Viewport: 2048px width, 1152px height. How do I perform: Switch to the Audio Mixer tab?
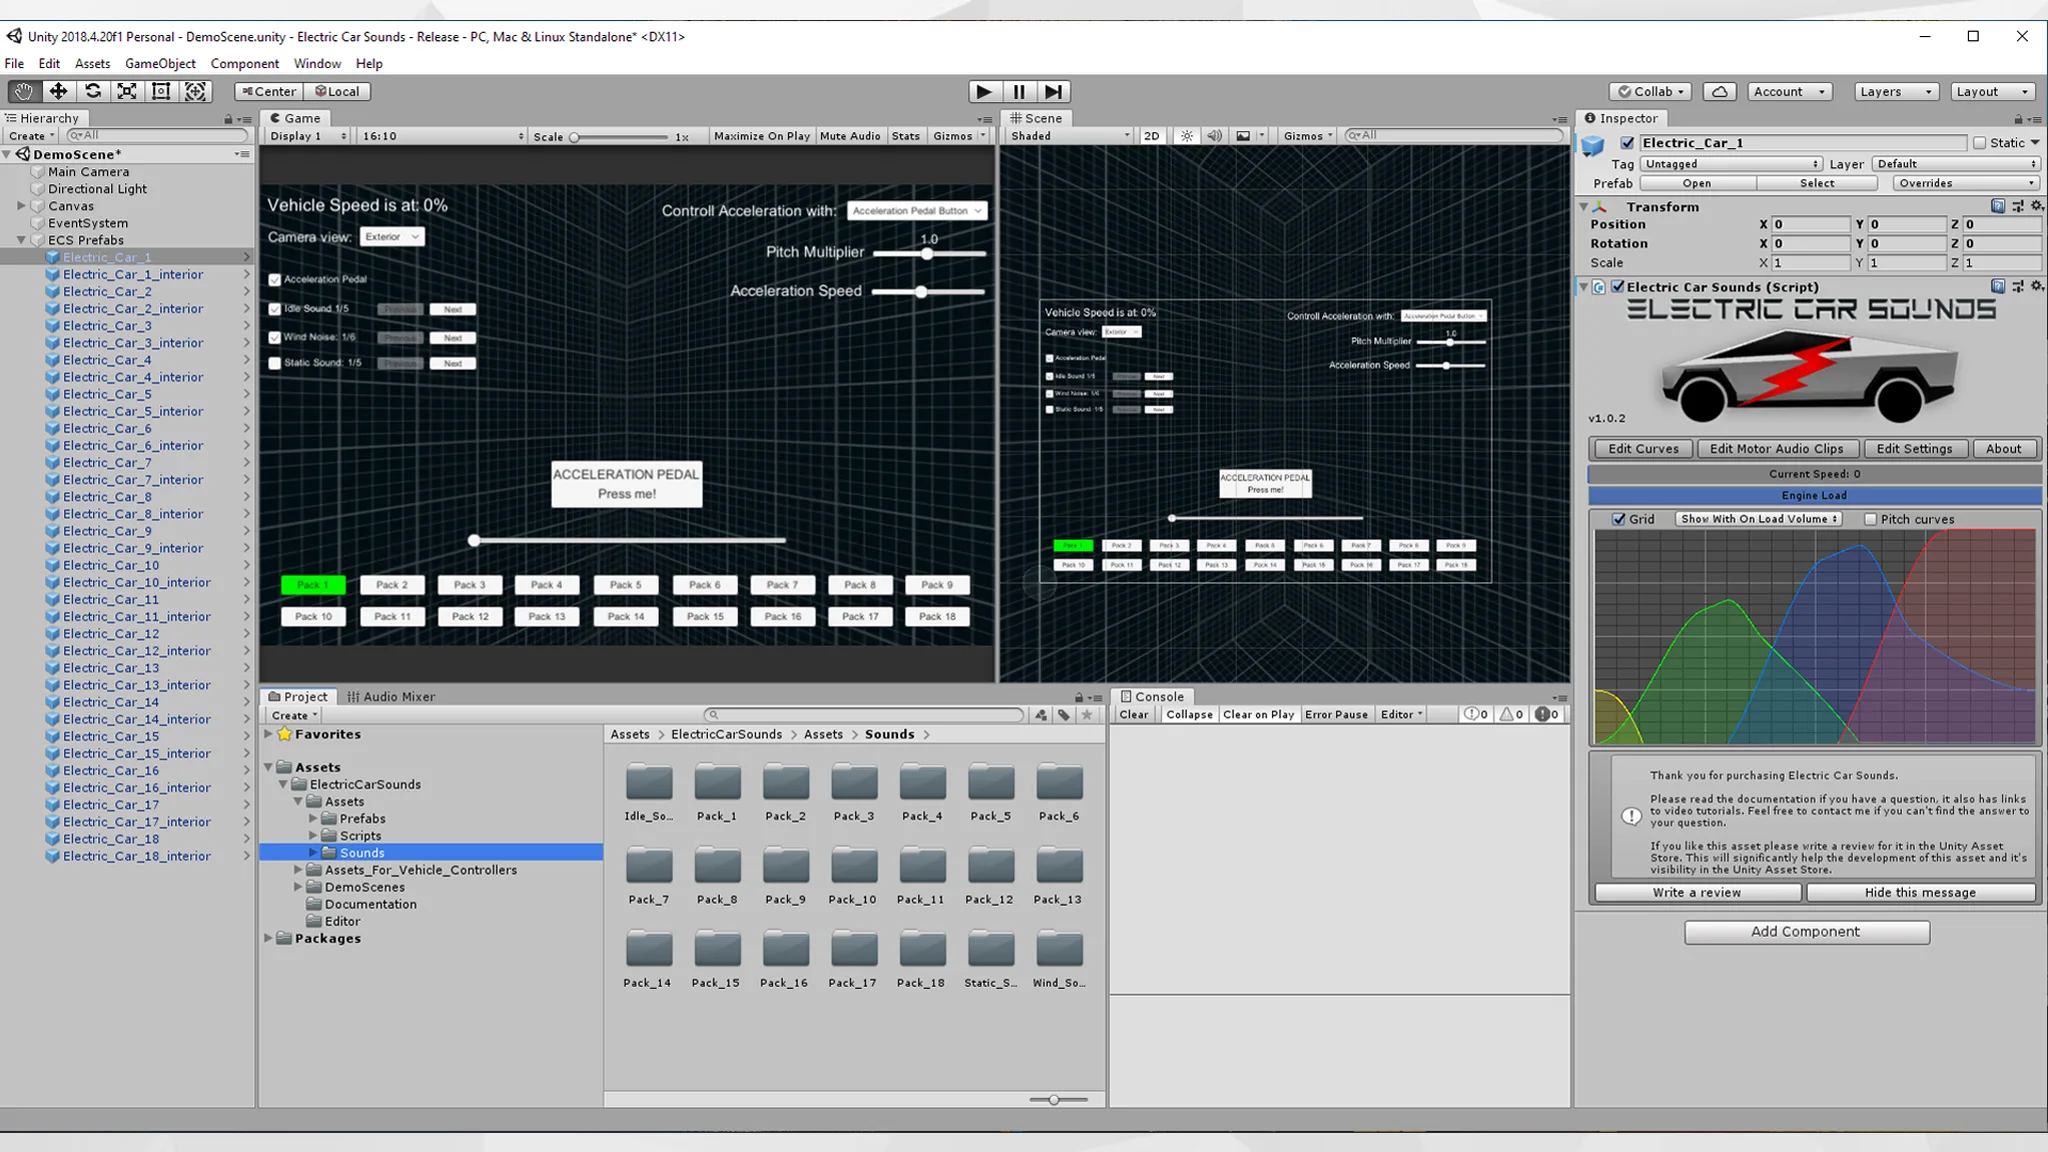tap(391, 696)
